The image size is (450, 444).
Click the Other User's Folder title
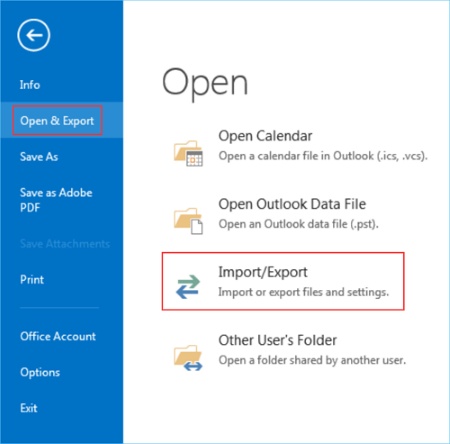pos(277,340)
